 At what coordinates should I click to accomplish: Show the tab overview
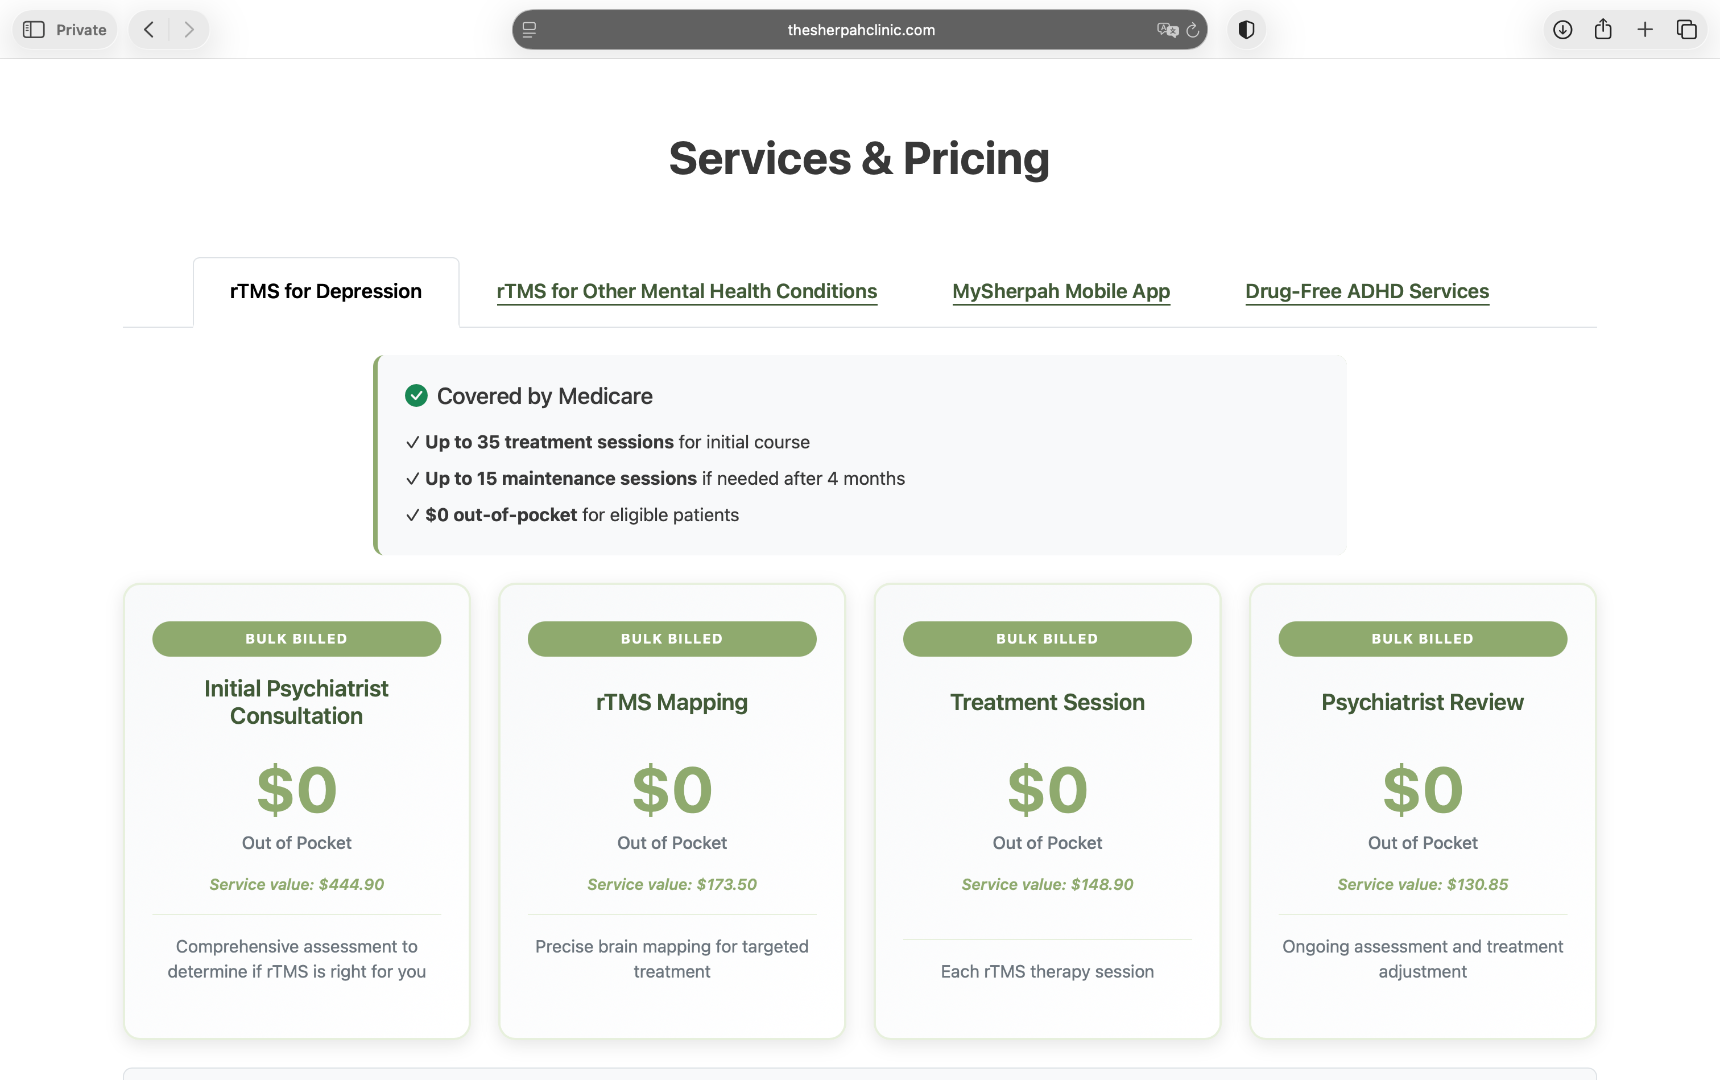(x=1687, y=30)
